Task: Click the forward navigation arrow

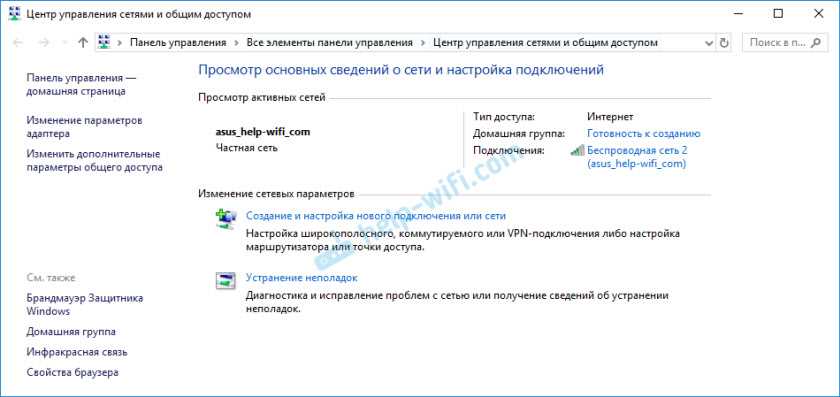Action: point(44,43)
